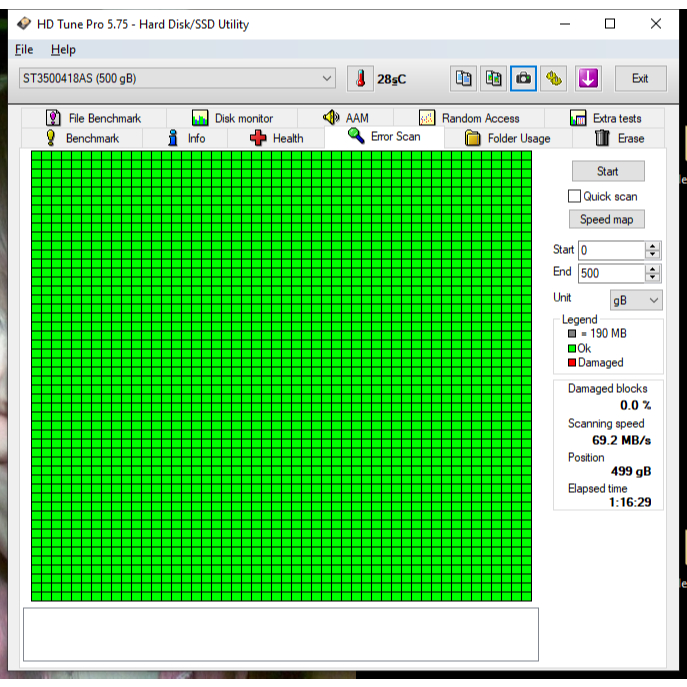Click the copy screenshot to clipboard icon
687x687 pixels.
[493, 78]
